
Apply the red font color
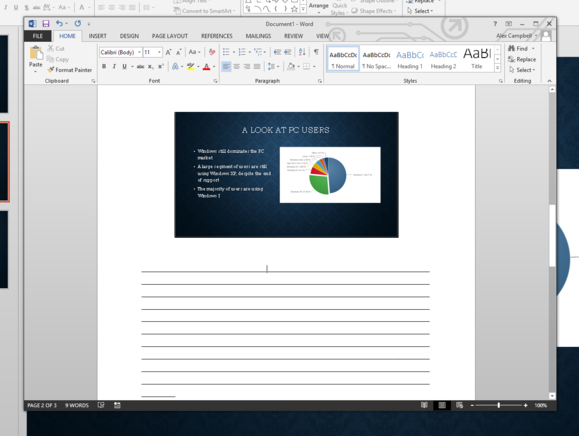click(x=206, y=66)
